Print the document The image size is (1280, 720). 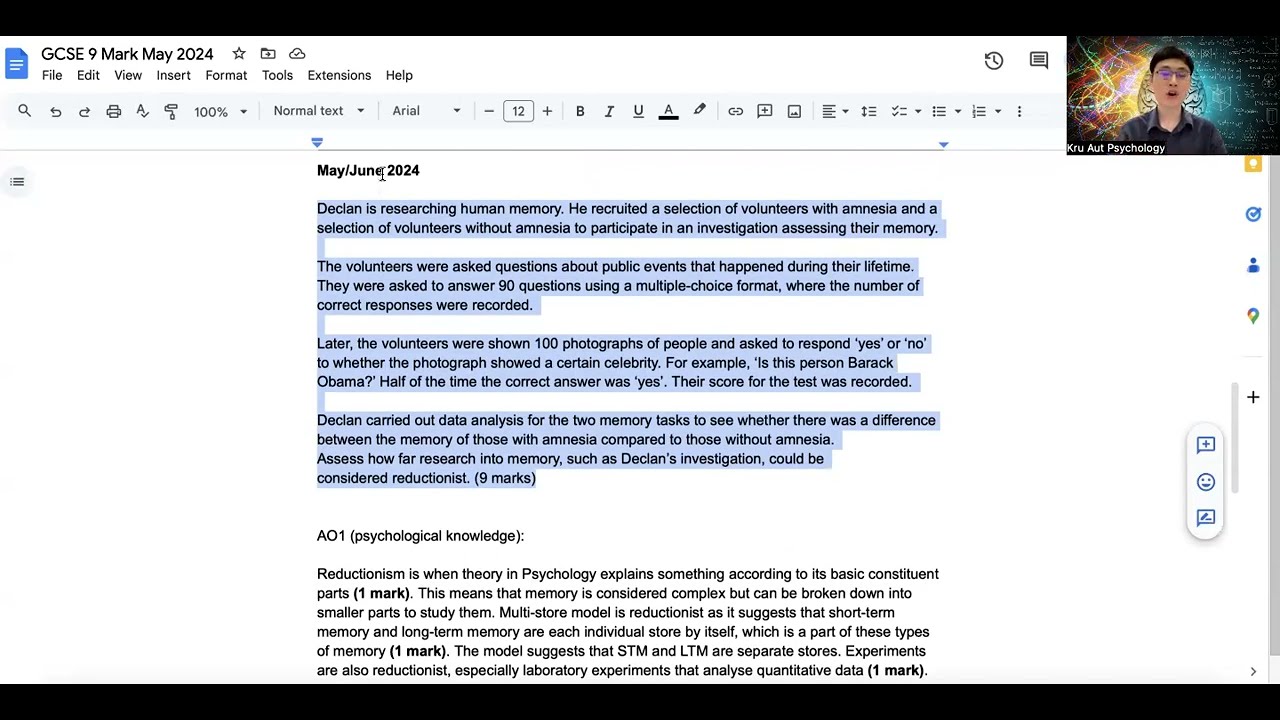click(x=114, y=111)
